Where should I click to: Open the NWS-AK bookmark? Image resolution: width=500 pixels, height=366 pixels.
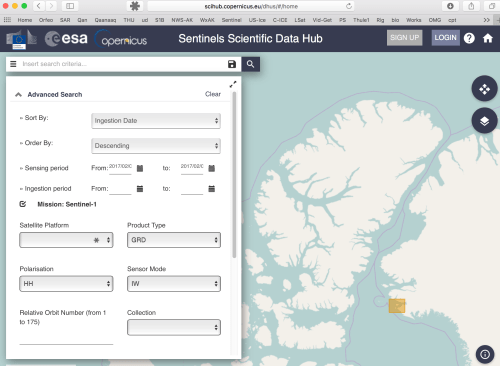pyautogui.click(x=182, y=20)
